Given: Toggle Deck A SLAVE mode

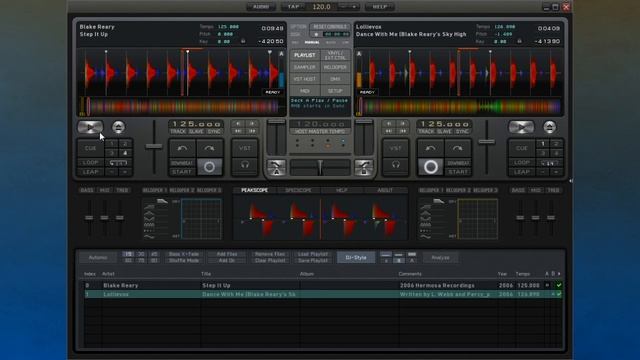Looking at the screenshot, I should 196,131.
